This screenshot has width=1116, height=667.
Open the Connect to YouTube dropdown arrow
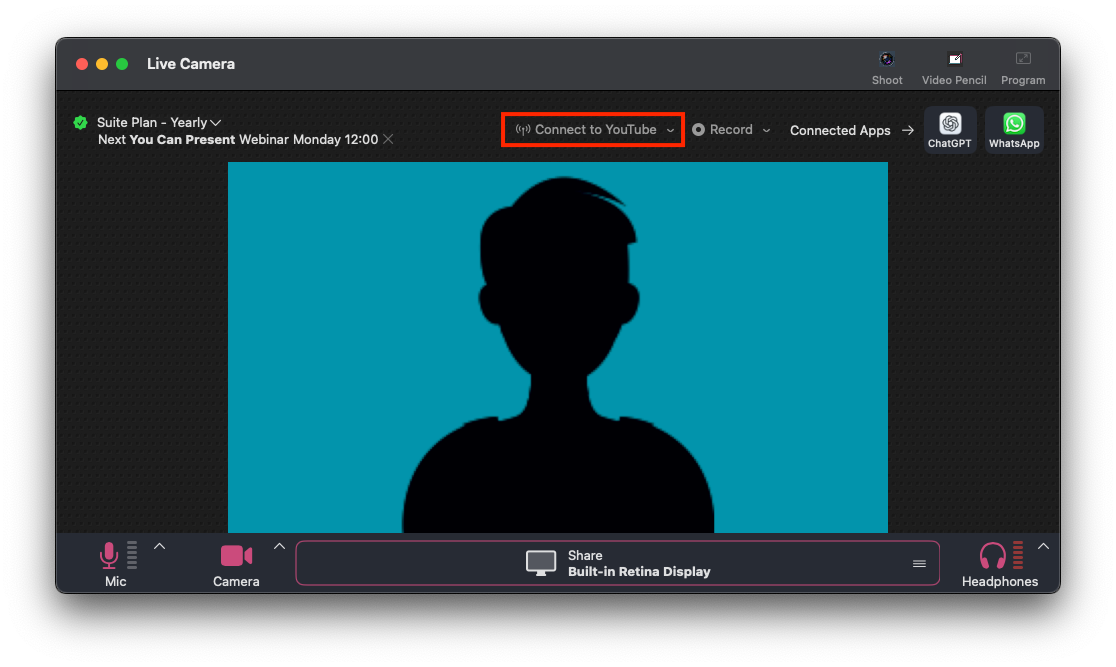[670, 130]
